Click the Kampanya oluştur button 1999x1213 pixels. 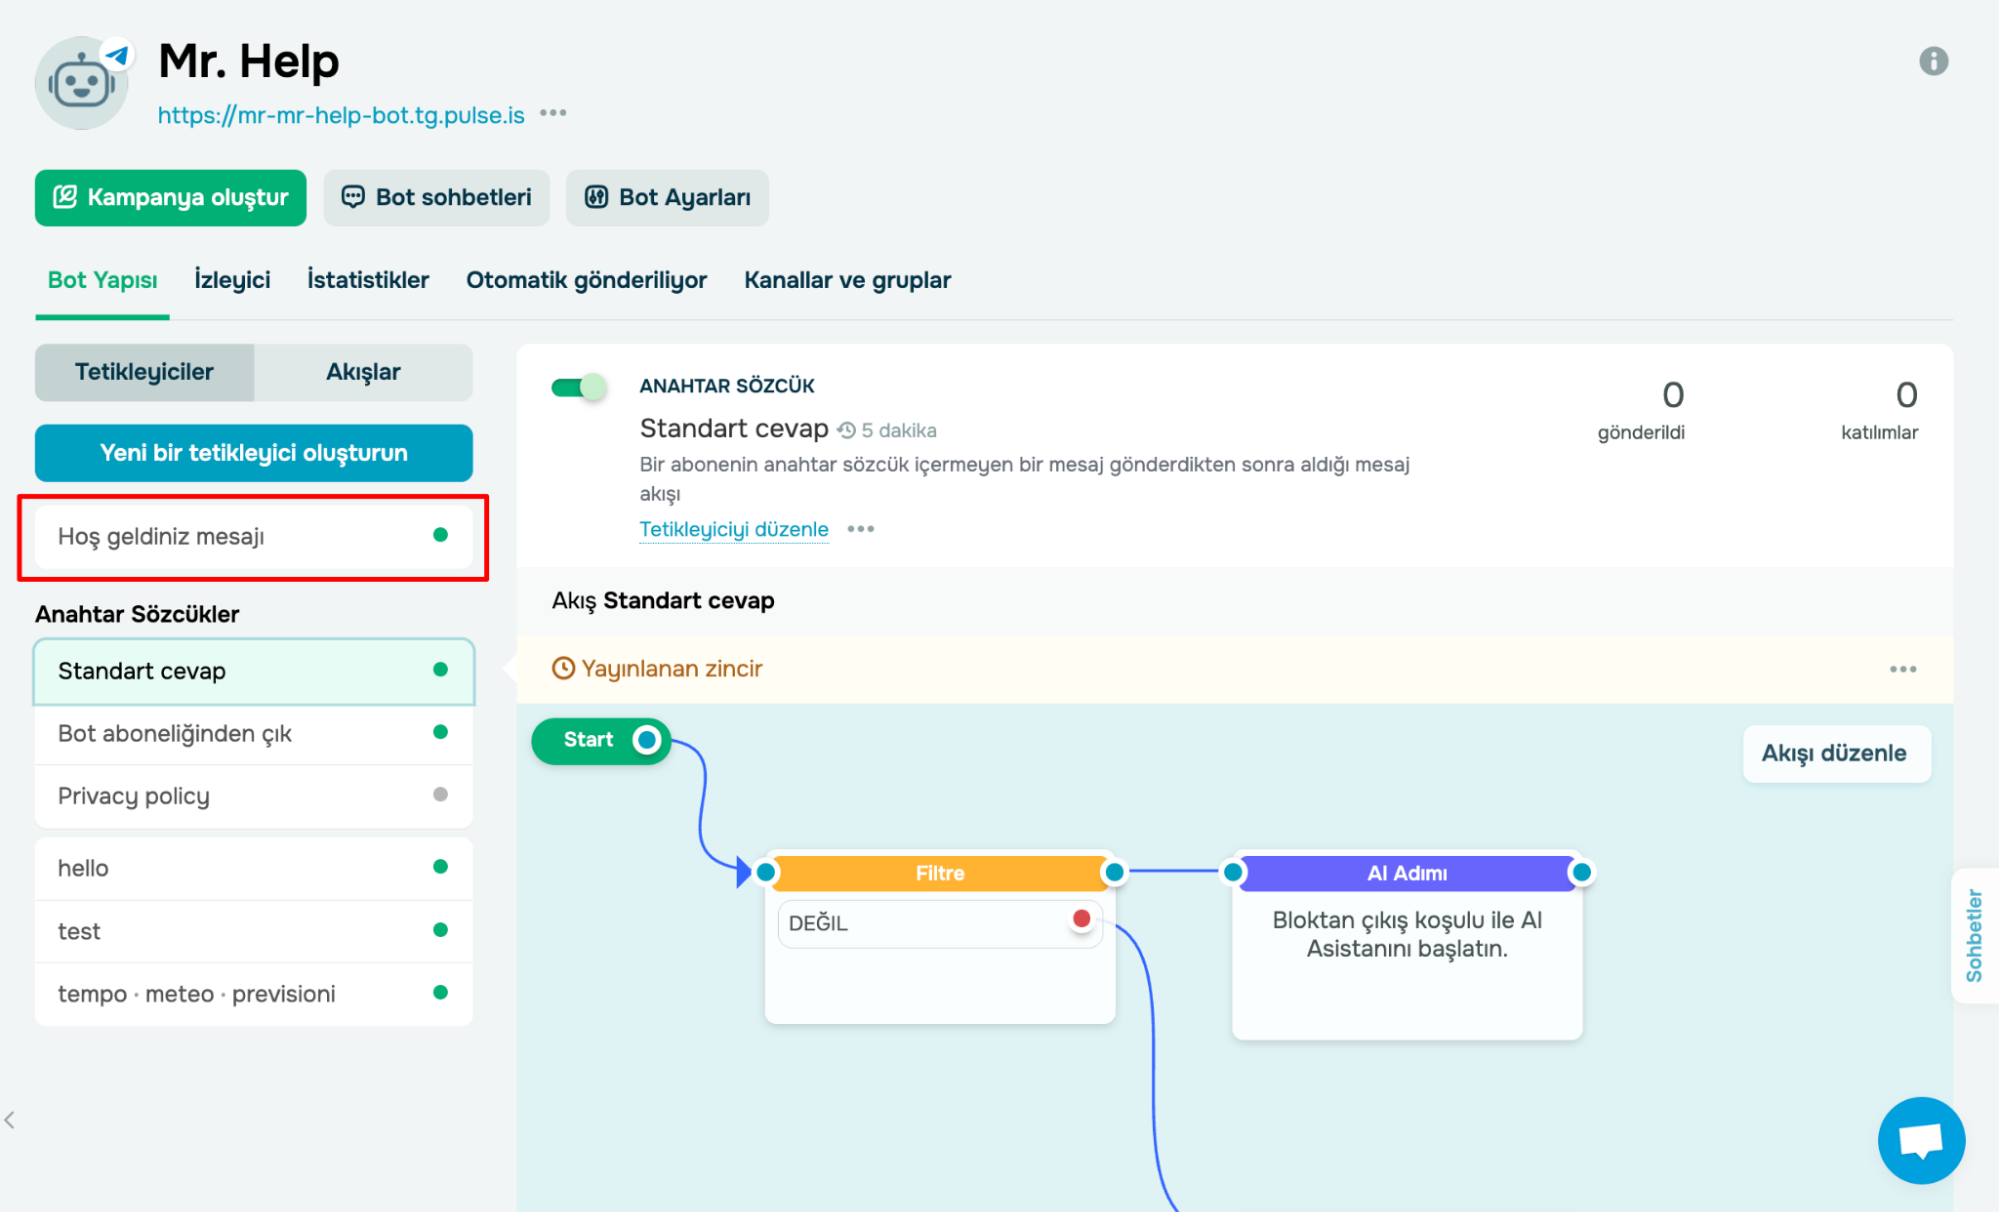tap(171, 197)
